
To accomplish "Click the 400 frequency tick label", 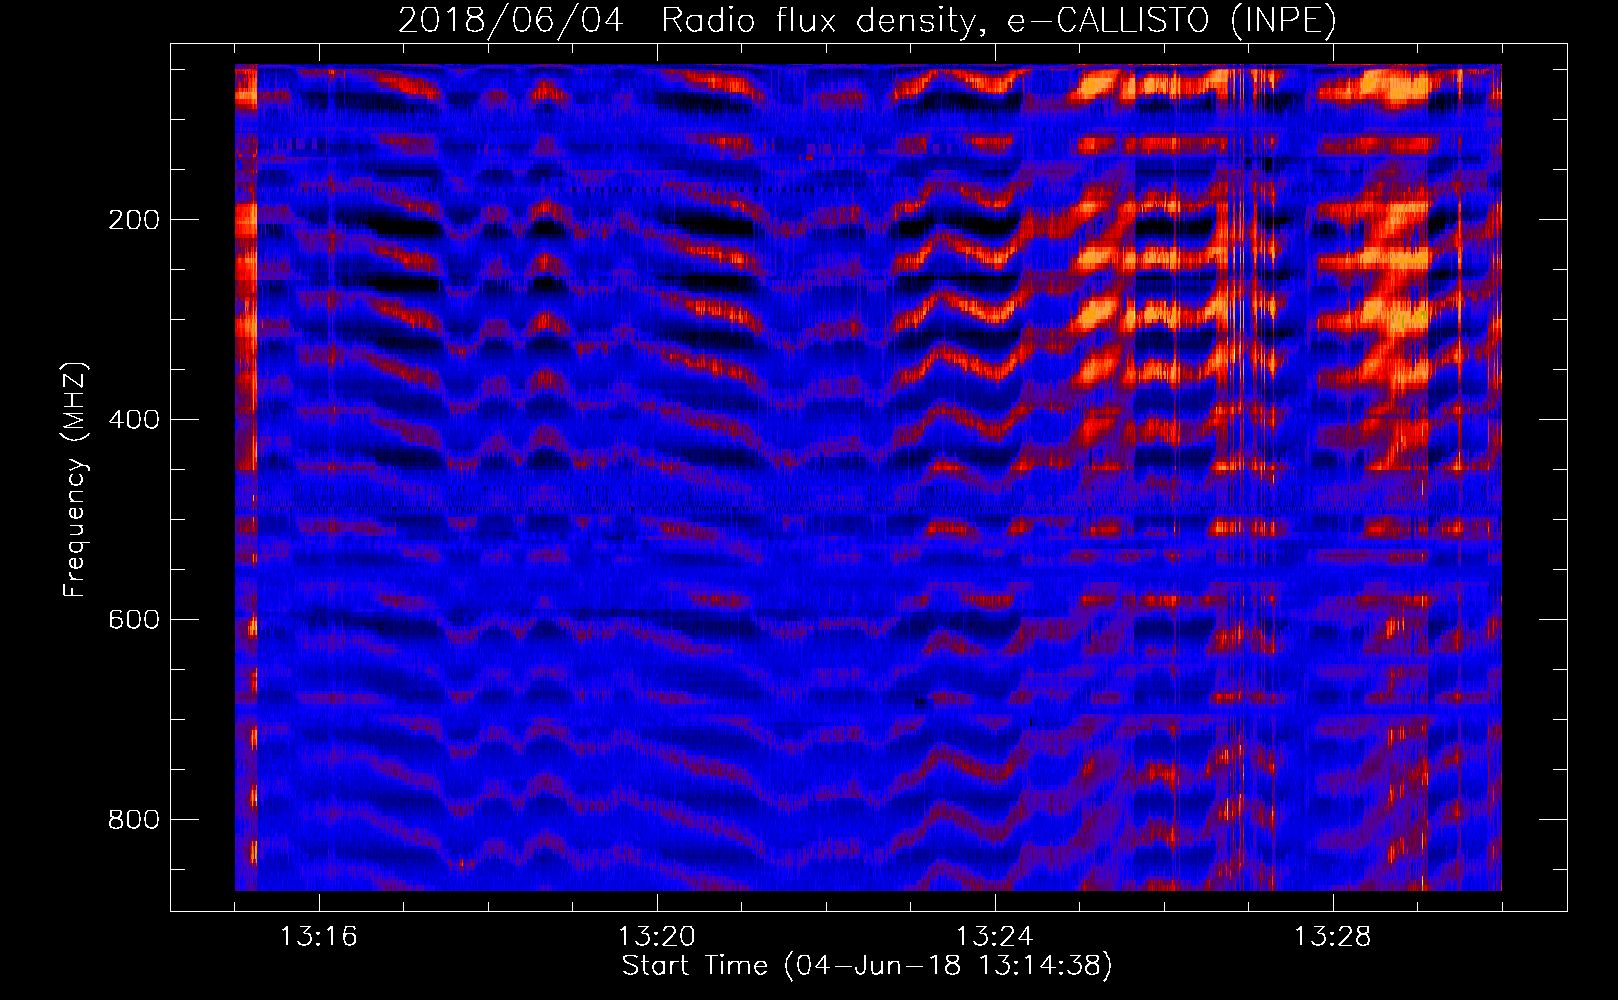I will (x=134, y=420).
